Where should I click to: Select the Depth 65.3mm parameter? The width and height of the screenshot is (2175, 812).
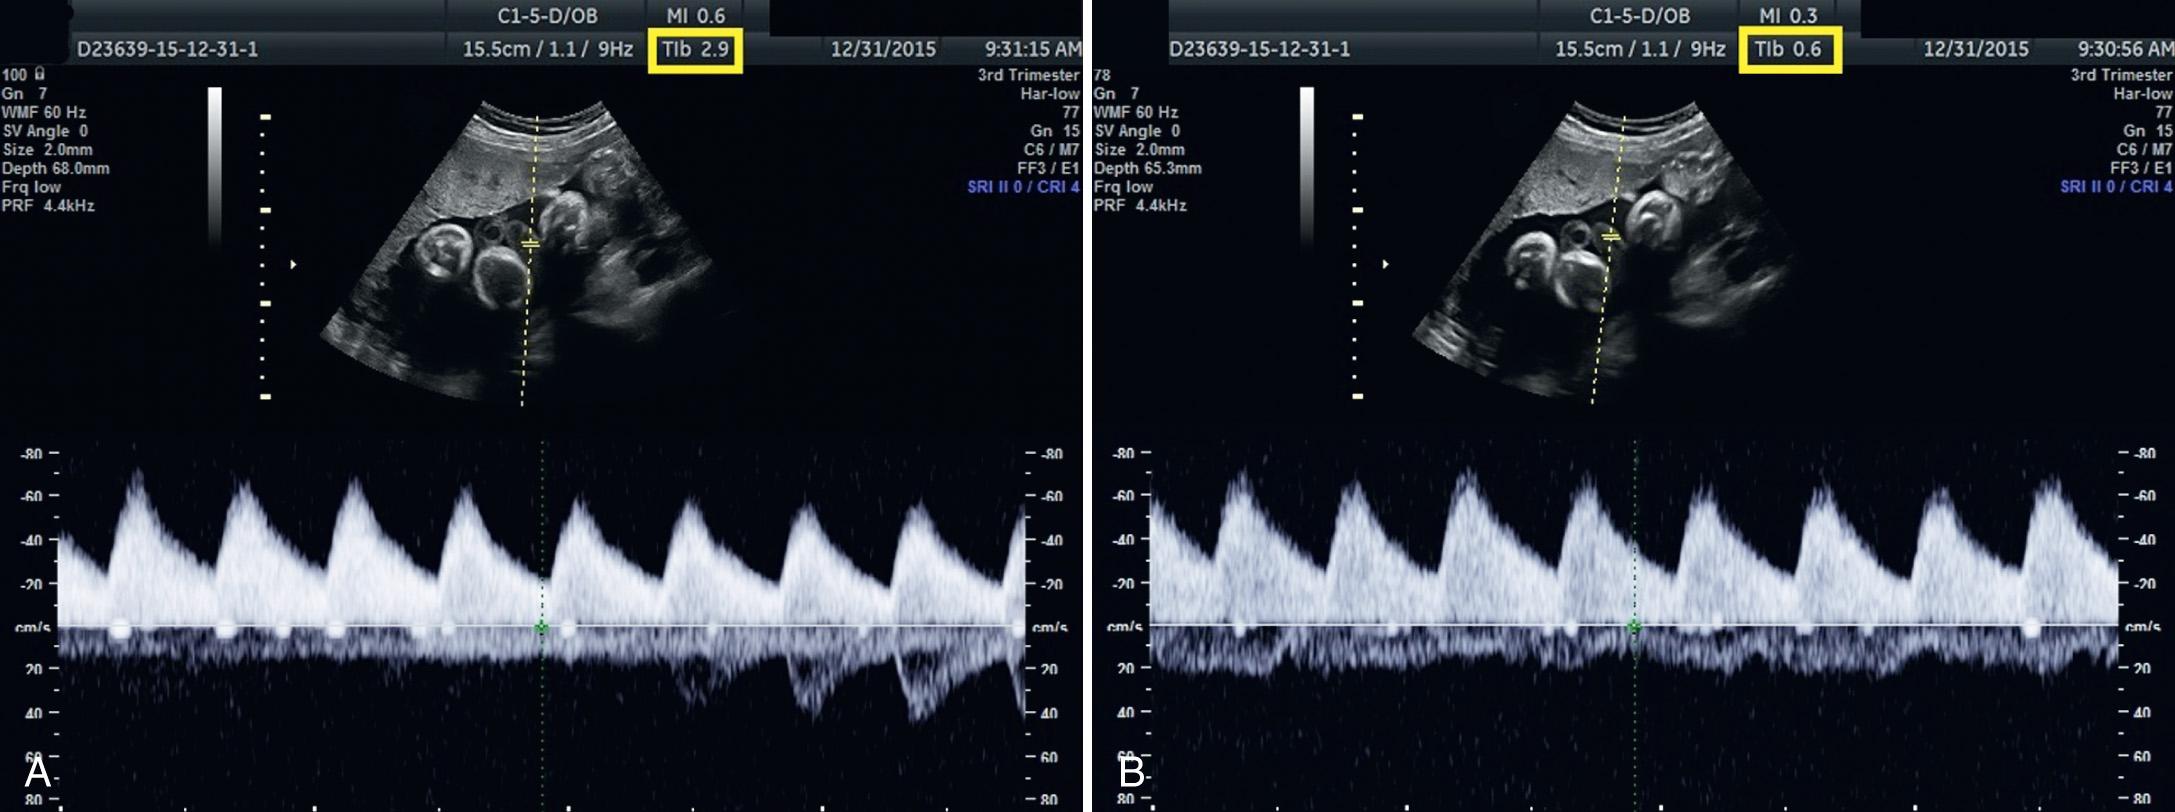point(1148,168)
